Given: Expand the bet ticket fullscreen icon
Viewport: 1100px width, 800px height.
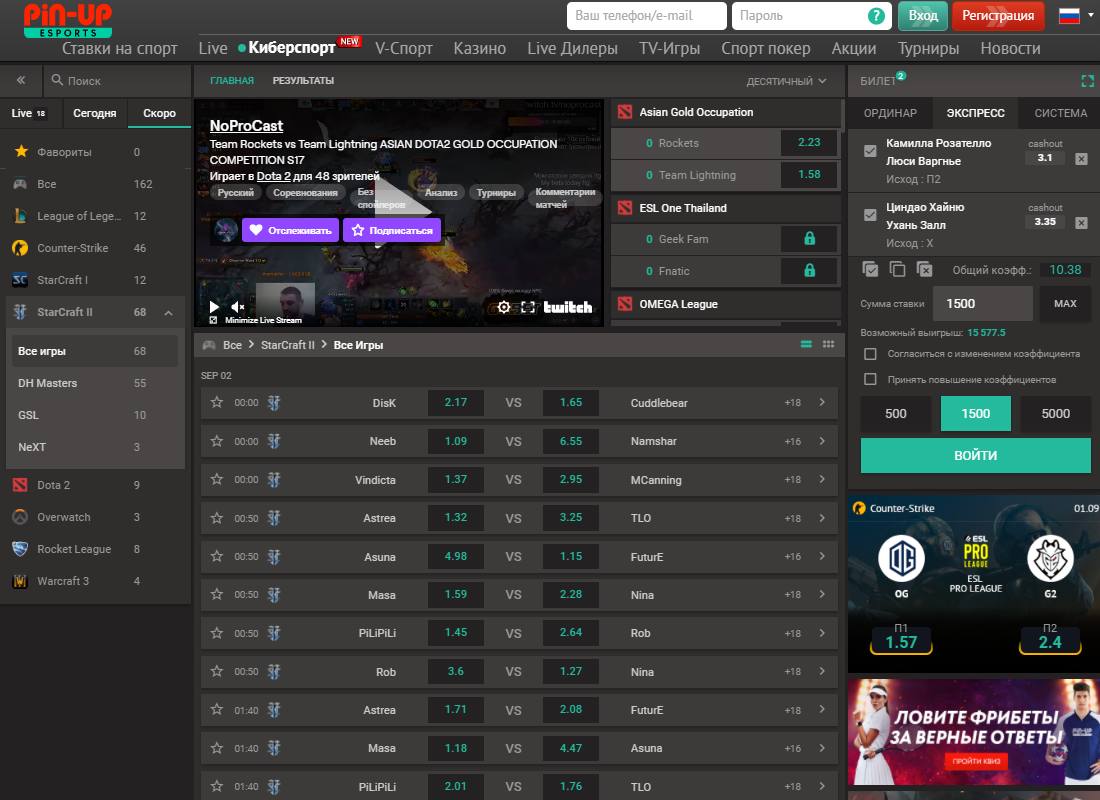Looking at the screenshot, I should coord(1088,81).
